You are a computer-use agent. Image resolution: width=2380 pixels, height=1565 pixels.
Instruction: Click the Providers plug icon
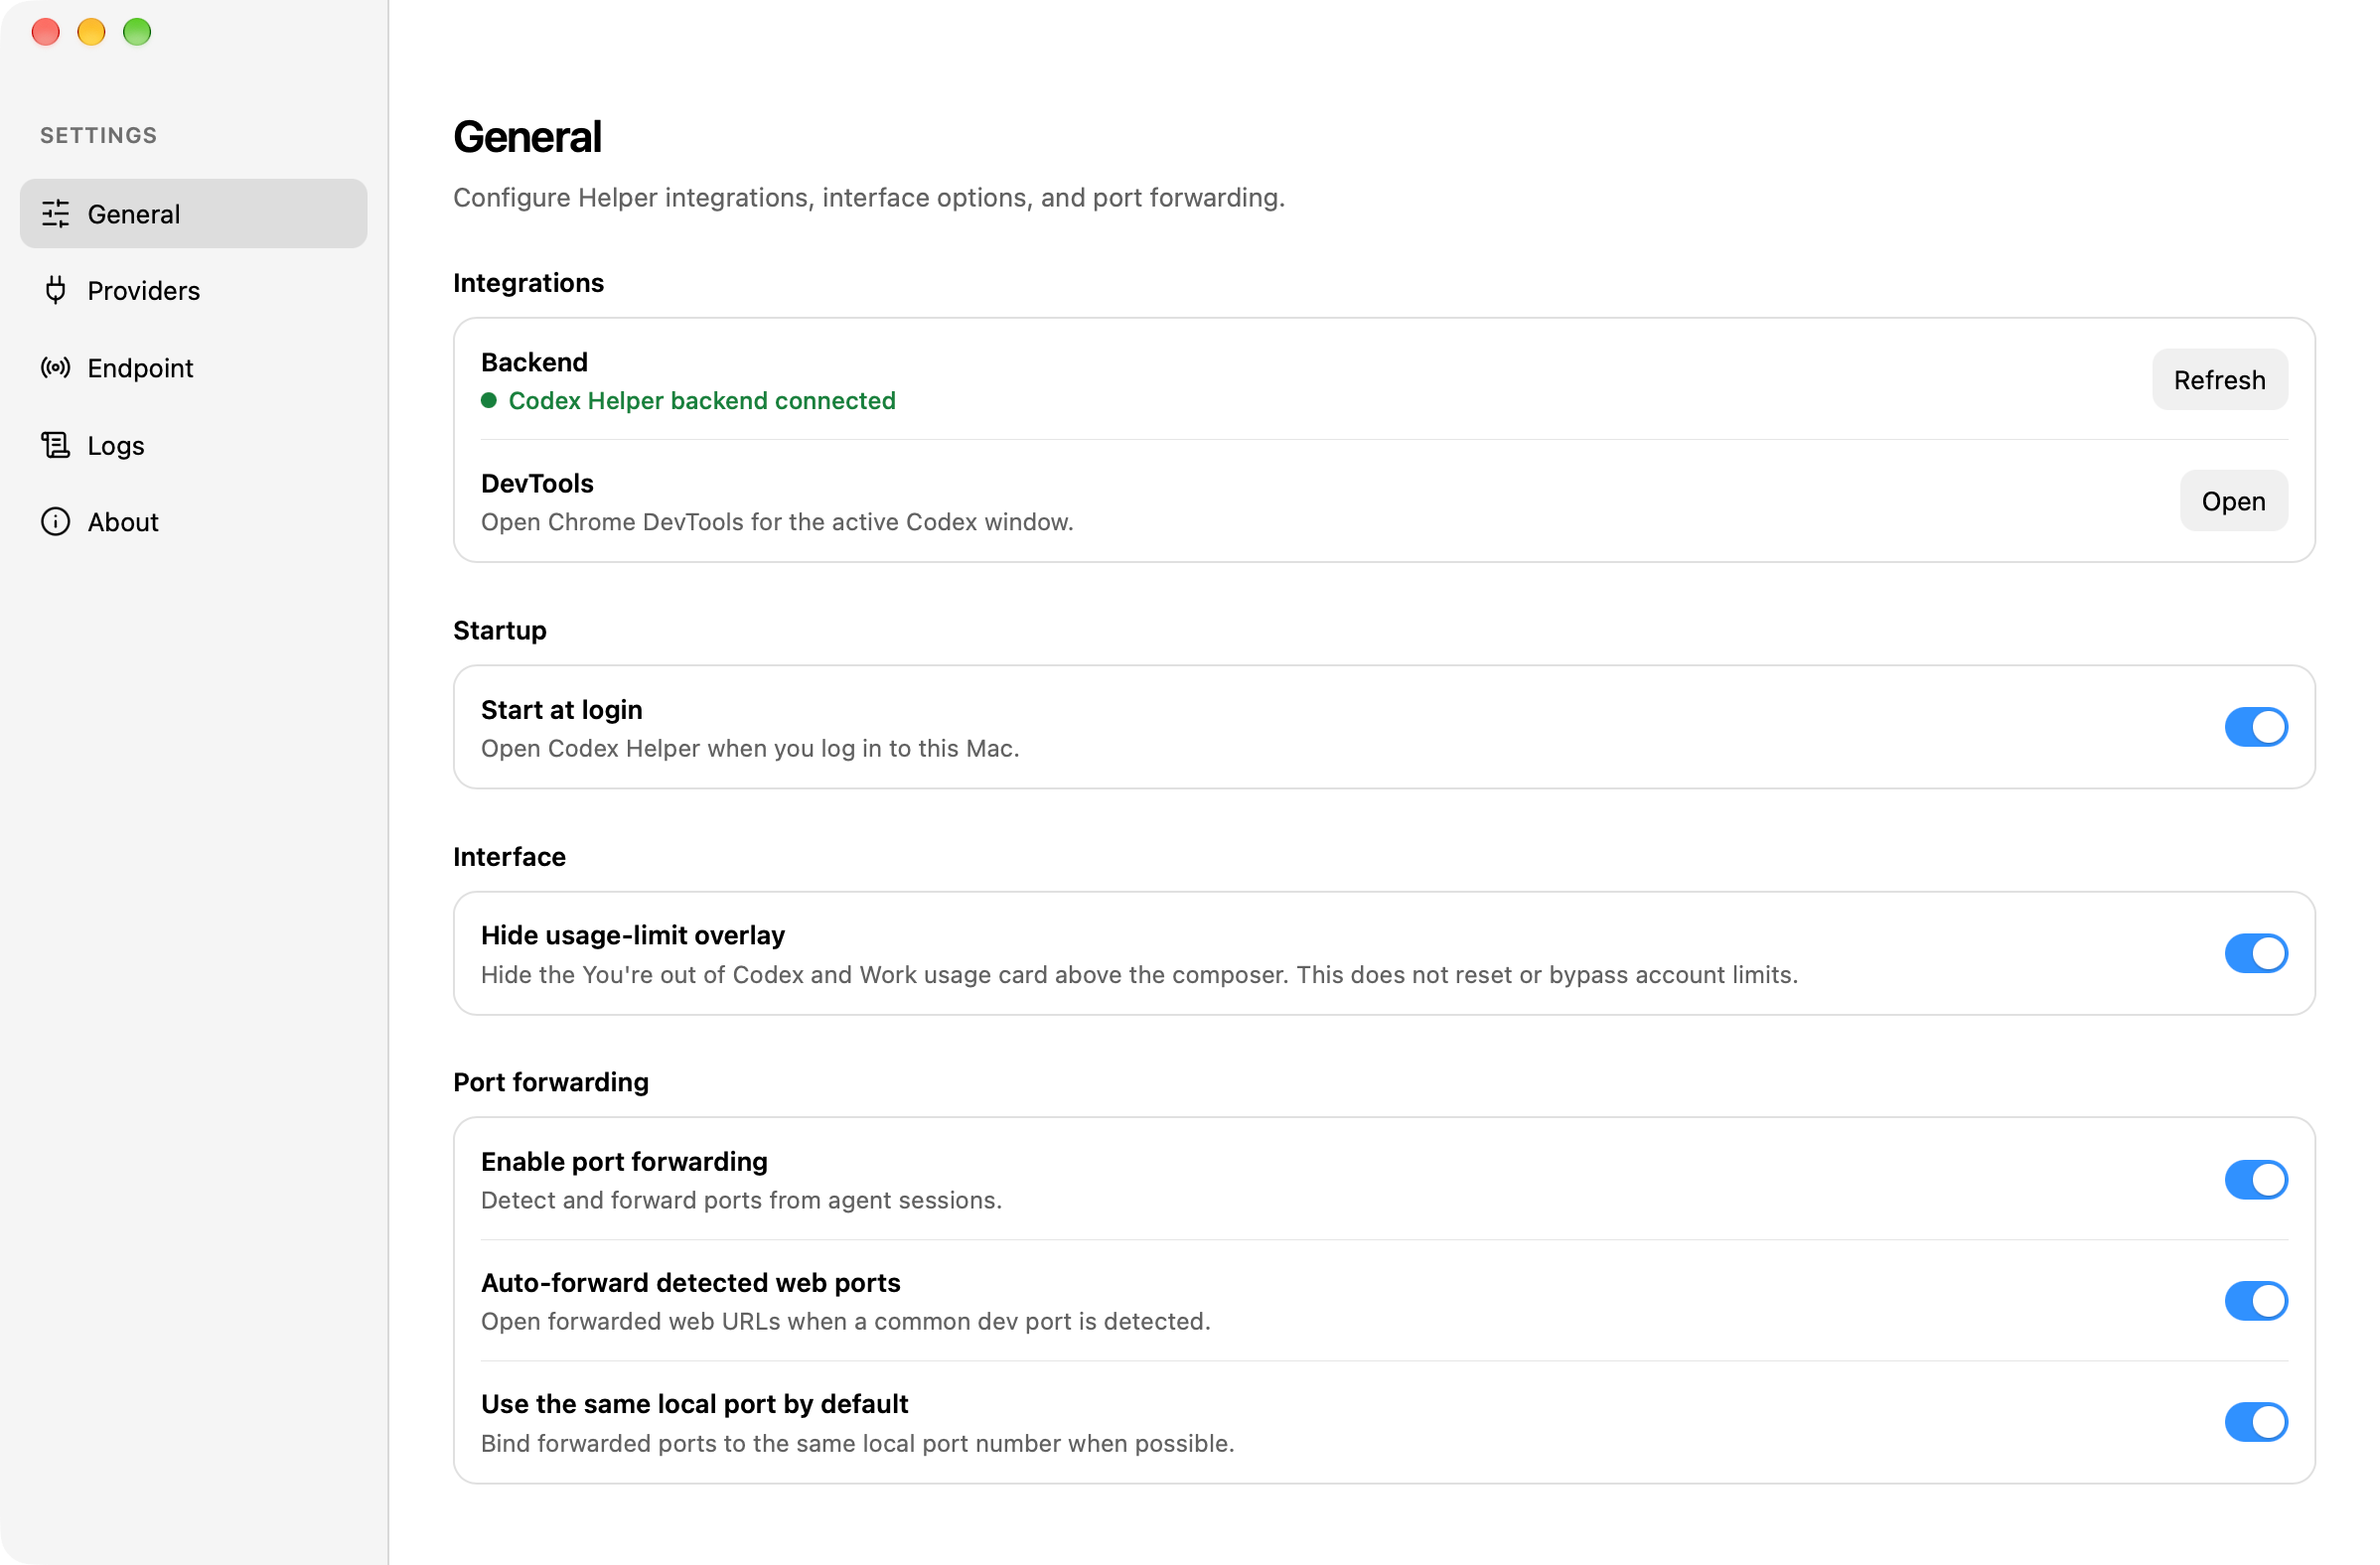coord(55,290)
